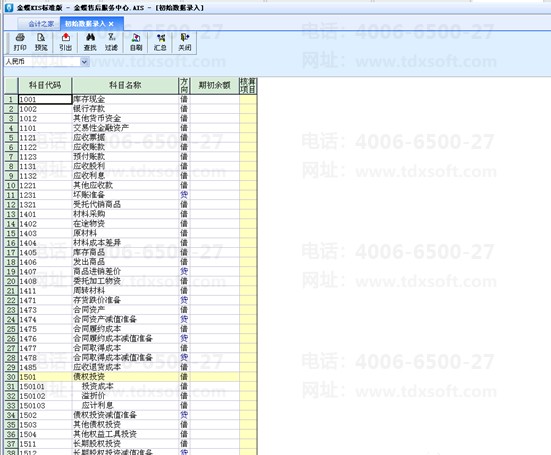This screenshot has height=455, width=551.
Task: Click the 科目代码 column header
Action: [x=45, y=85]
